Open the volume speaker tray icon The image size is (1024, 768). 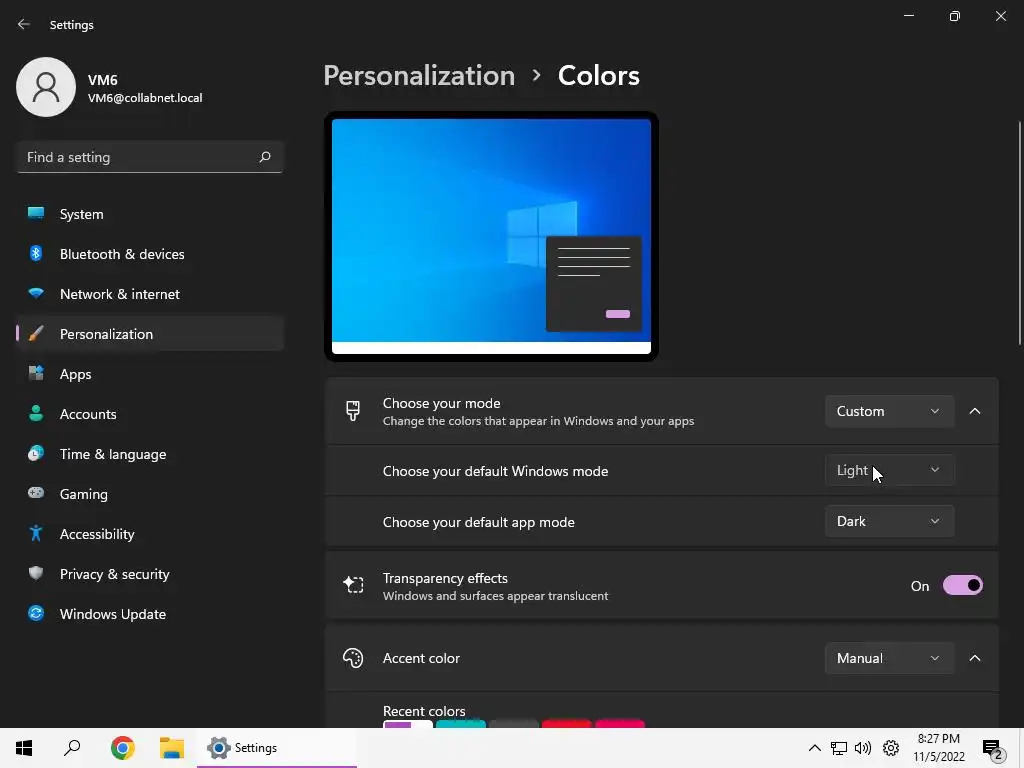tap(863, 748)
